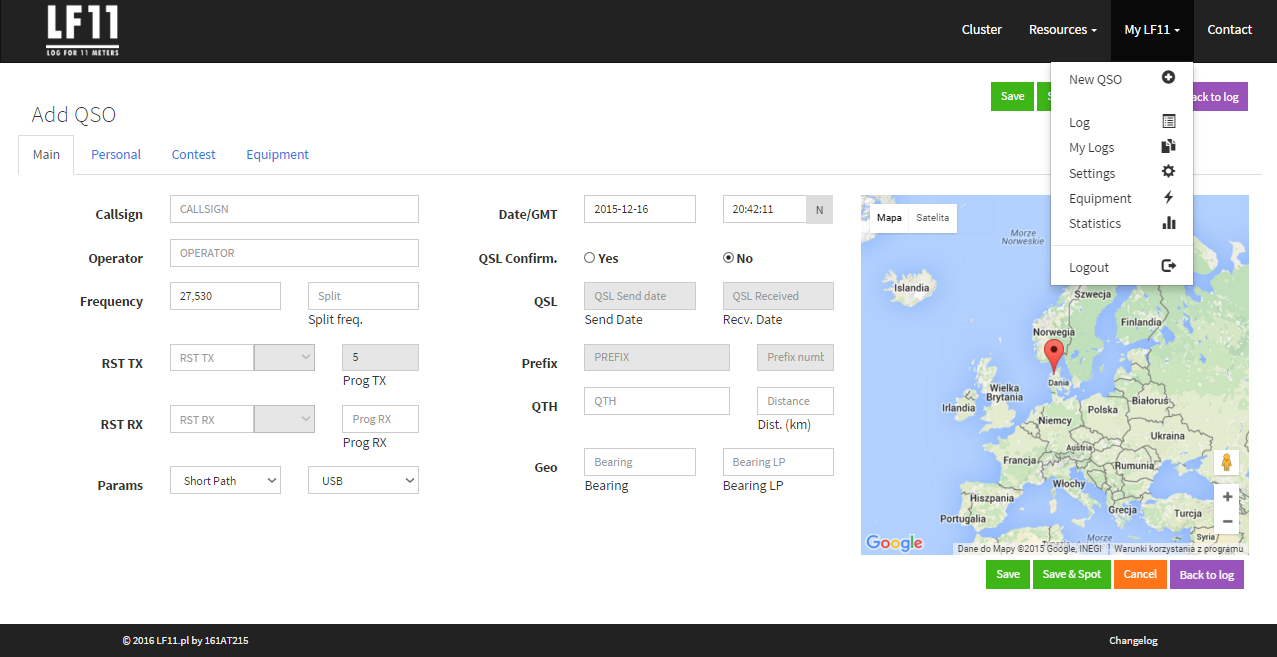This screenshot has width=1277, height=657.
Task: Select No for QSL Confirm
Action: click(729, 258)
